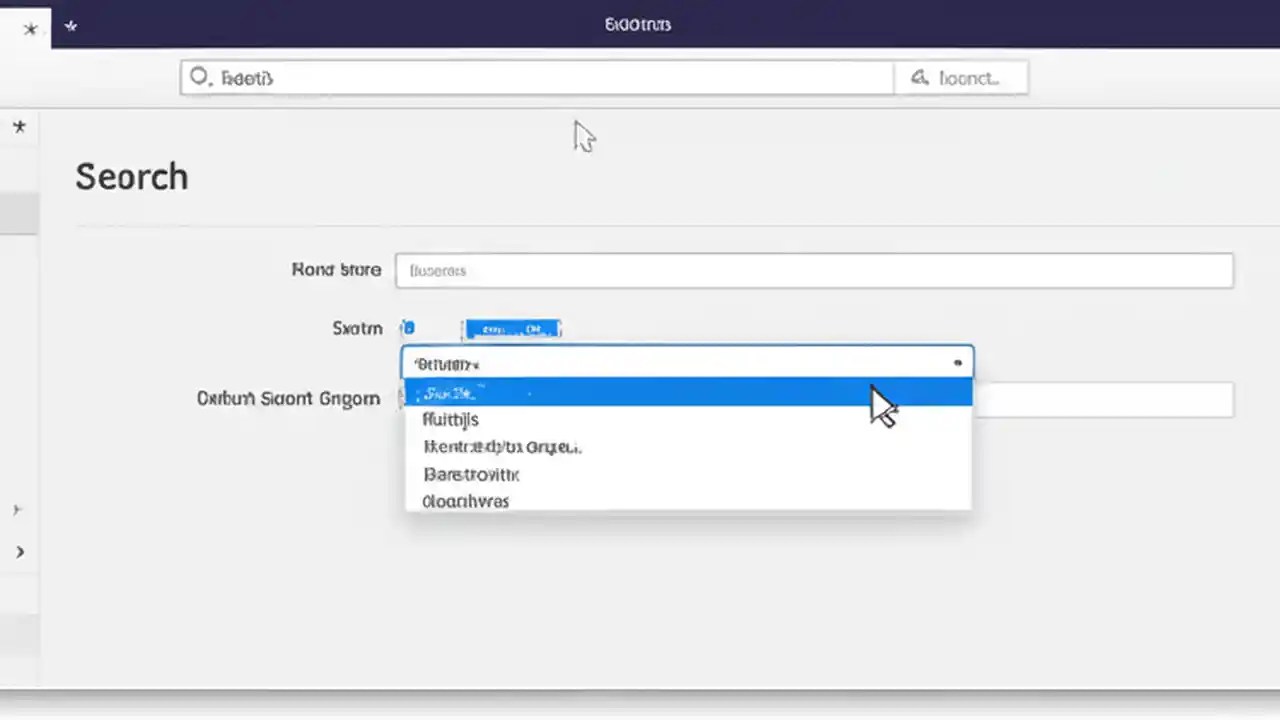This screenshot has width=1280, height=720.
Task: Select Fluitbjls from the open dropdown list
Action: pos(450,419)
